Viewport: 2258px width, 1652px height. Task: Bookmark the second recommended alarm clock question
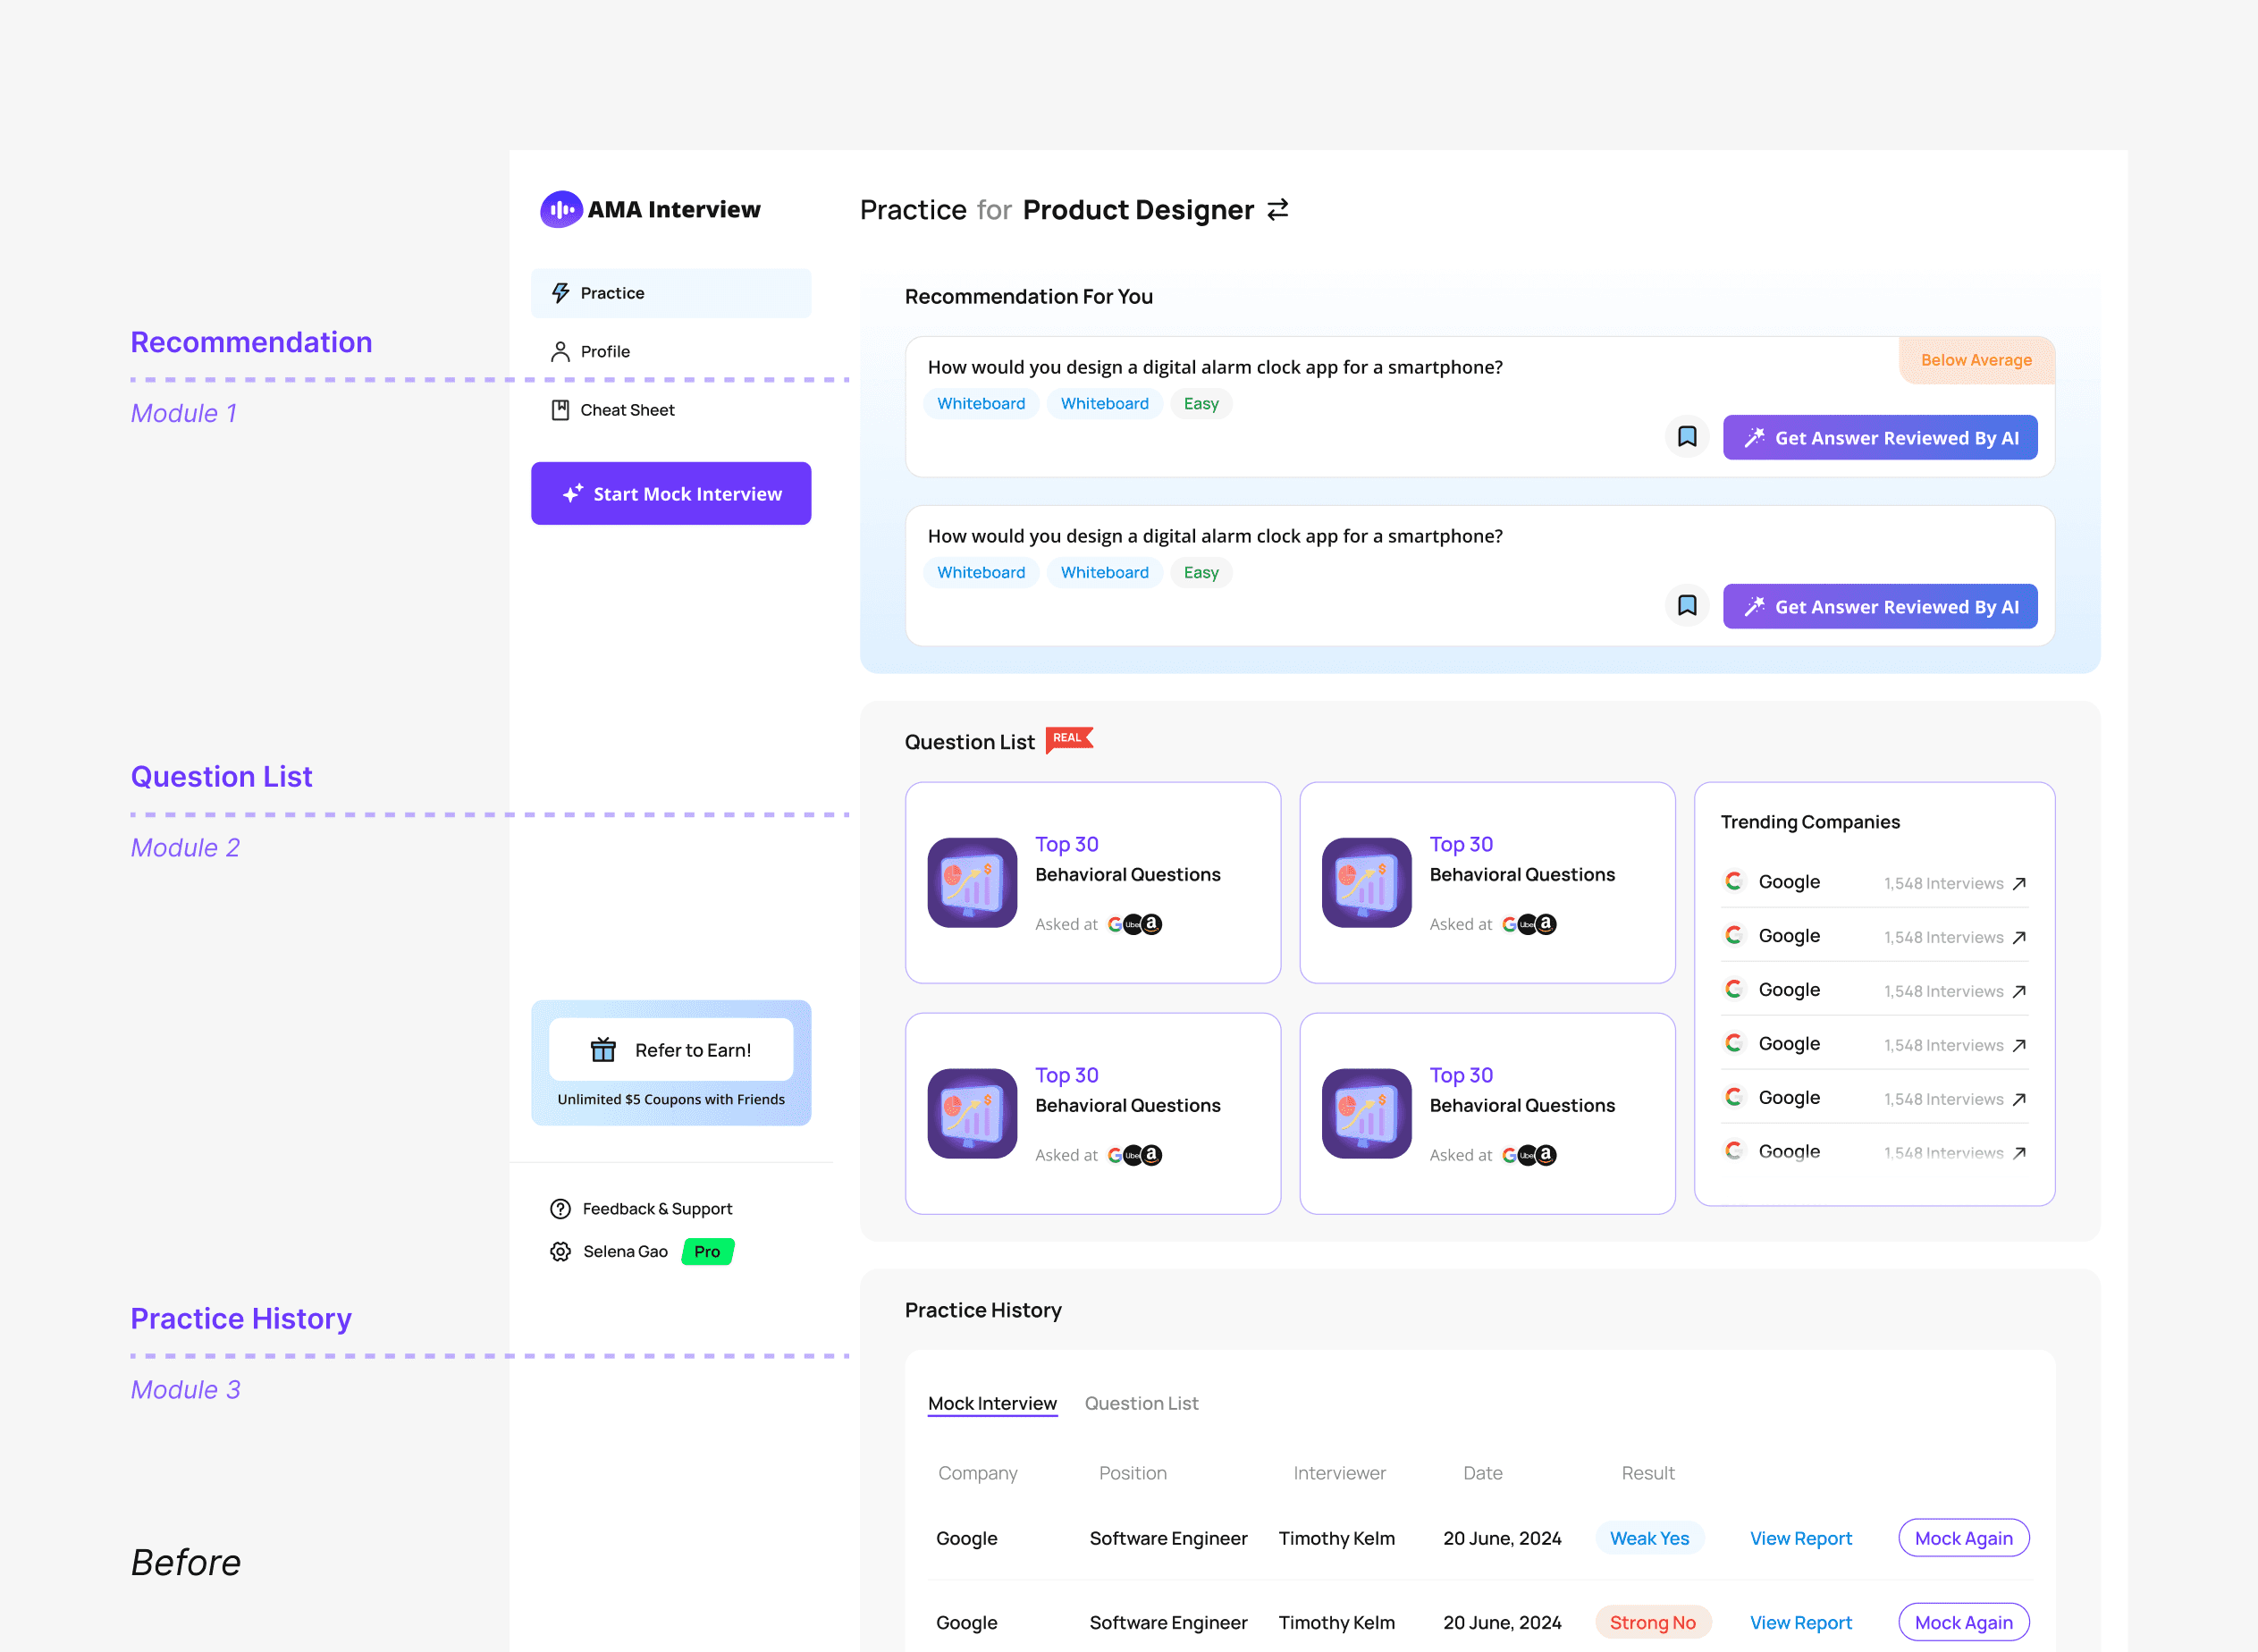(x=1686, y=606)
